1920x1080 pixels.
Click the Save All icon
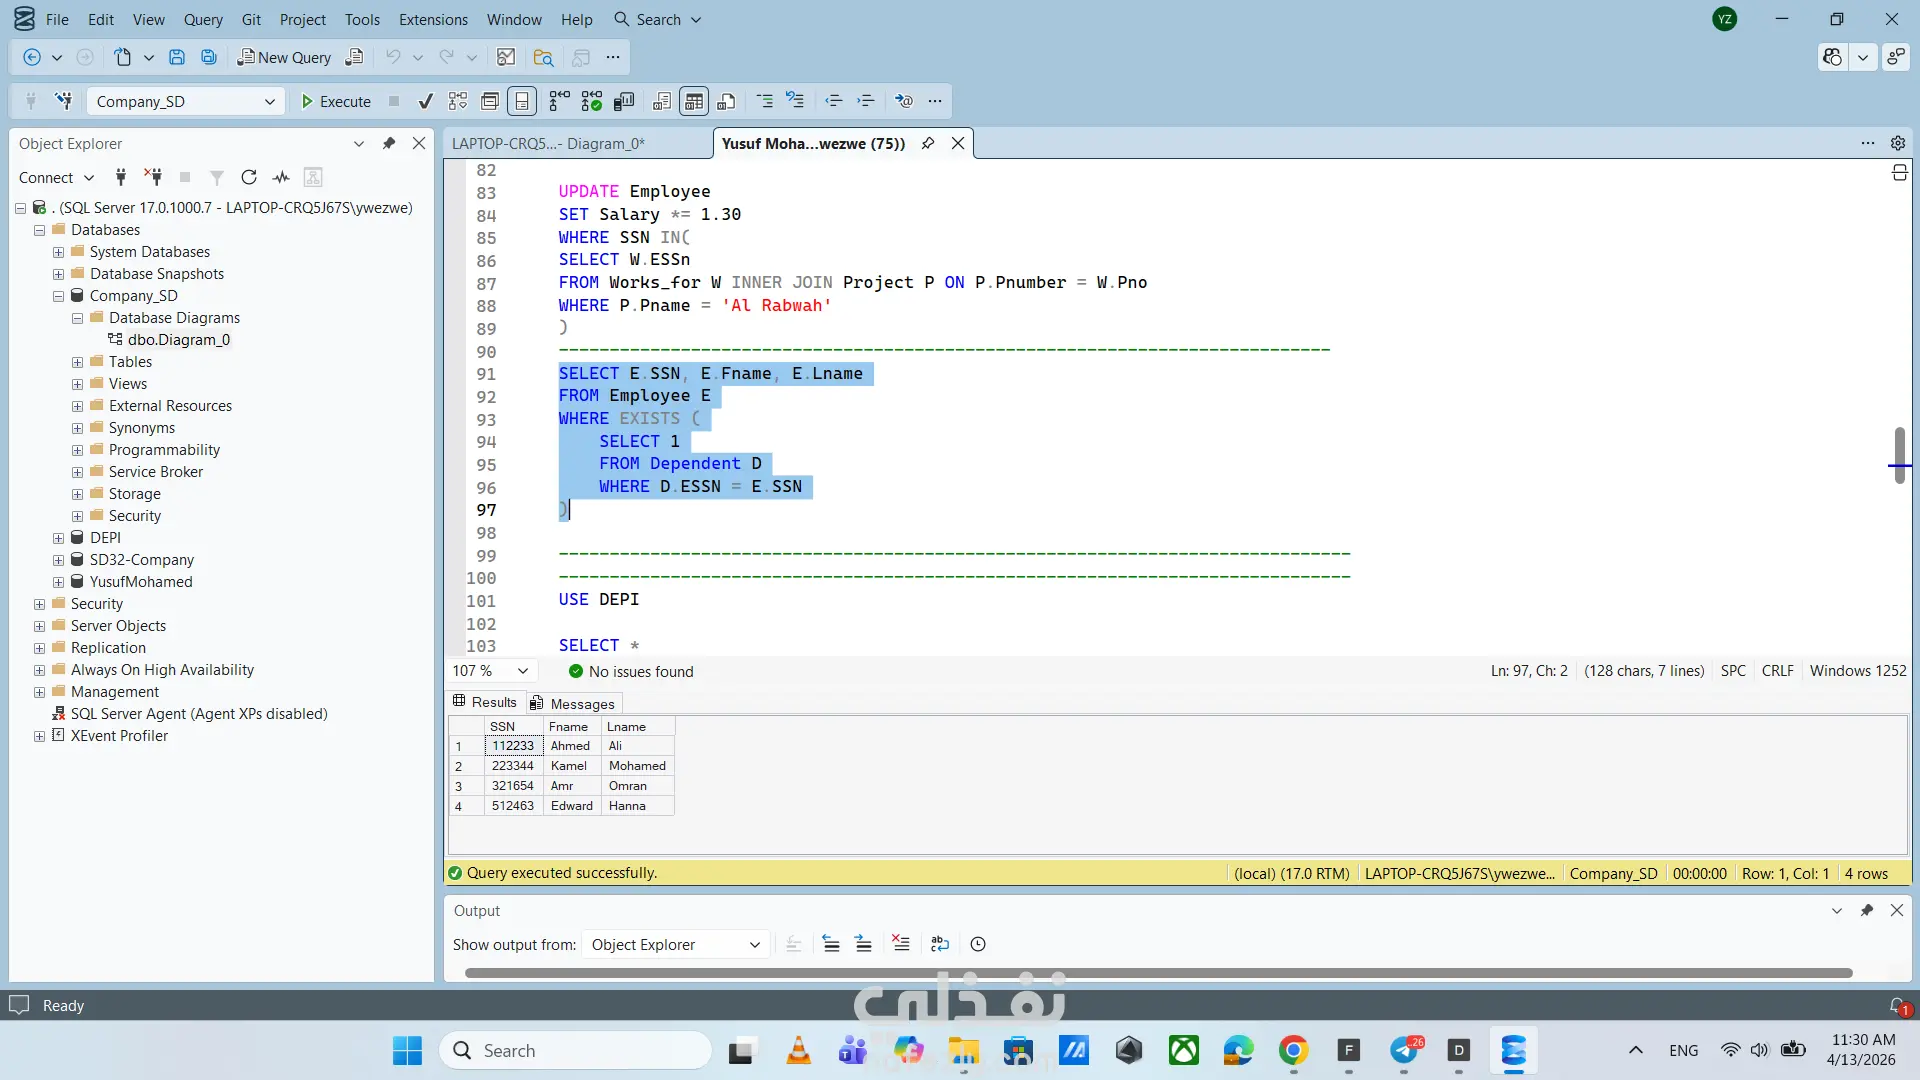click(x=209, y=57)
